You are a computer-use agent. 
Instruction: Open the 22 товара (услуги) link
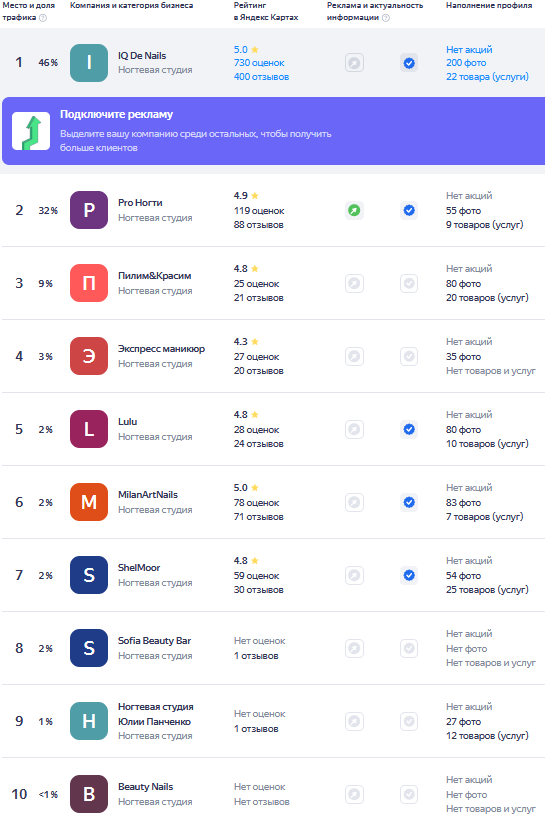pos(487,77)
